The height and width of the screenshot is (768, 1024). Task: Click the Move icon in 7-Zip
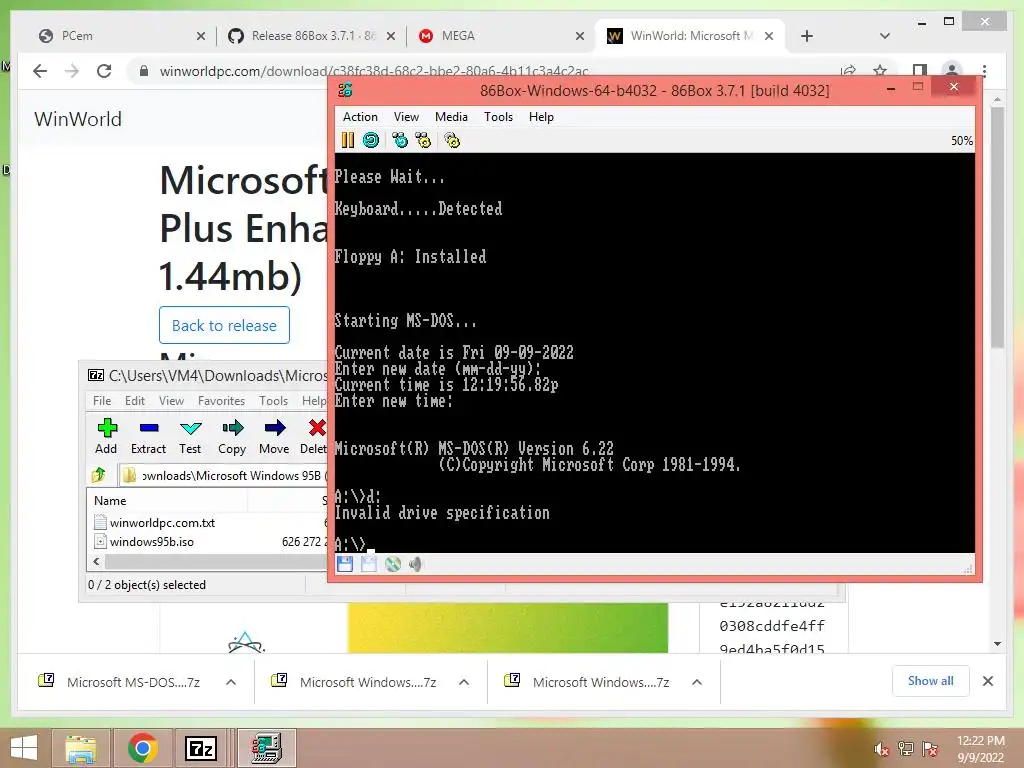(x=274, y=436)
